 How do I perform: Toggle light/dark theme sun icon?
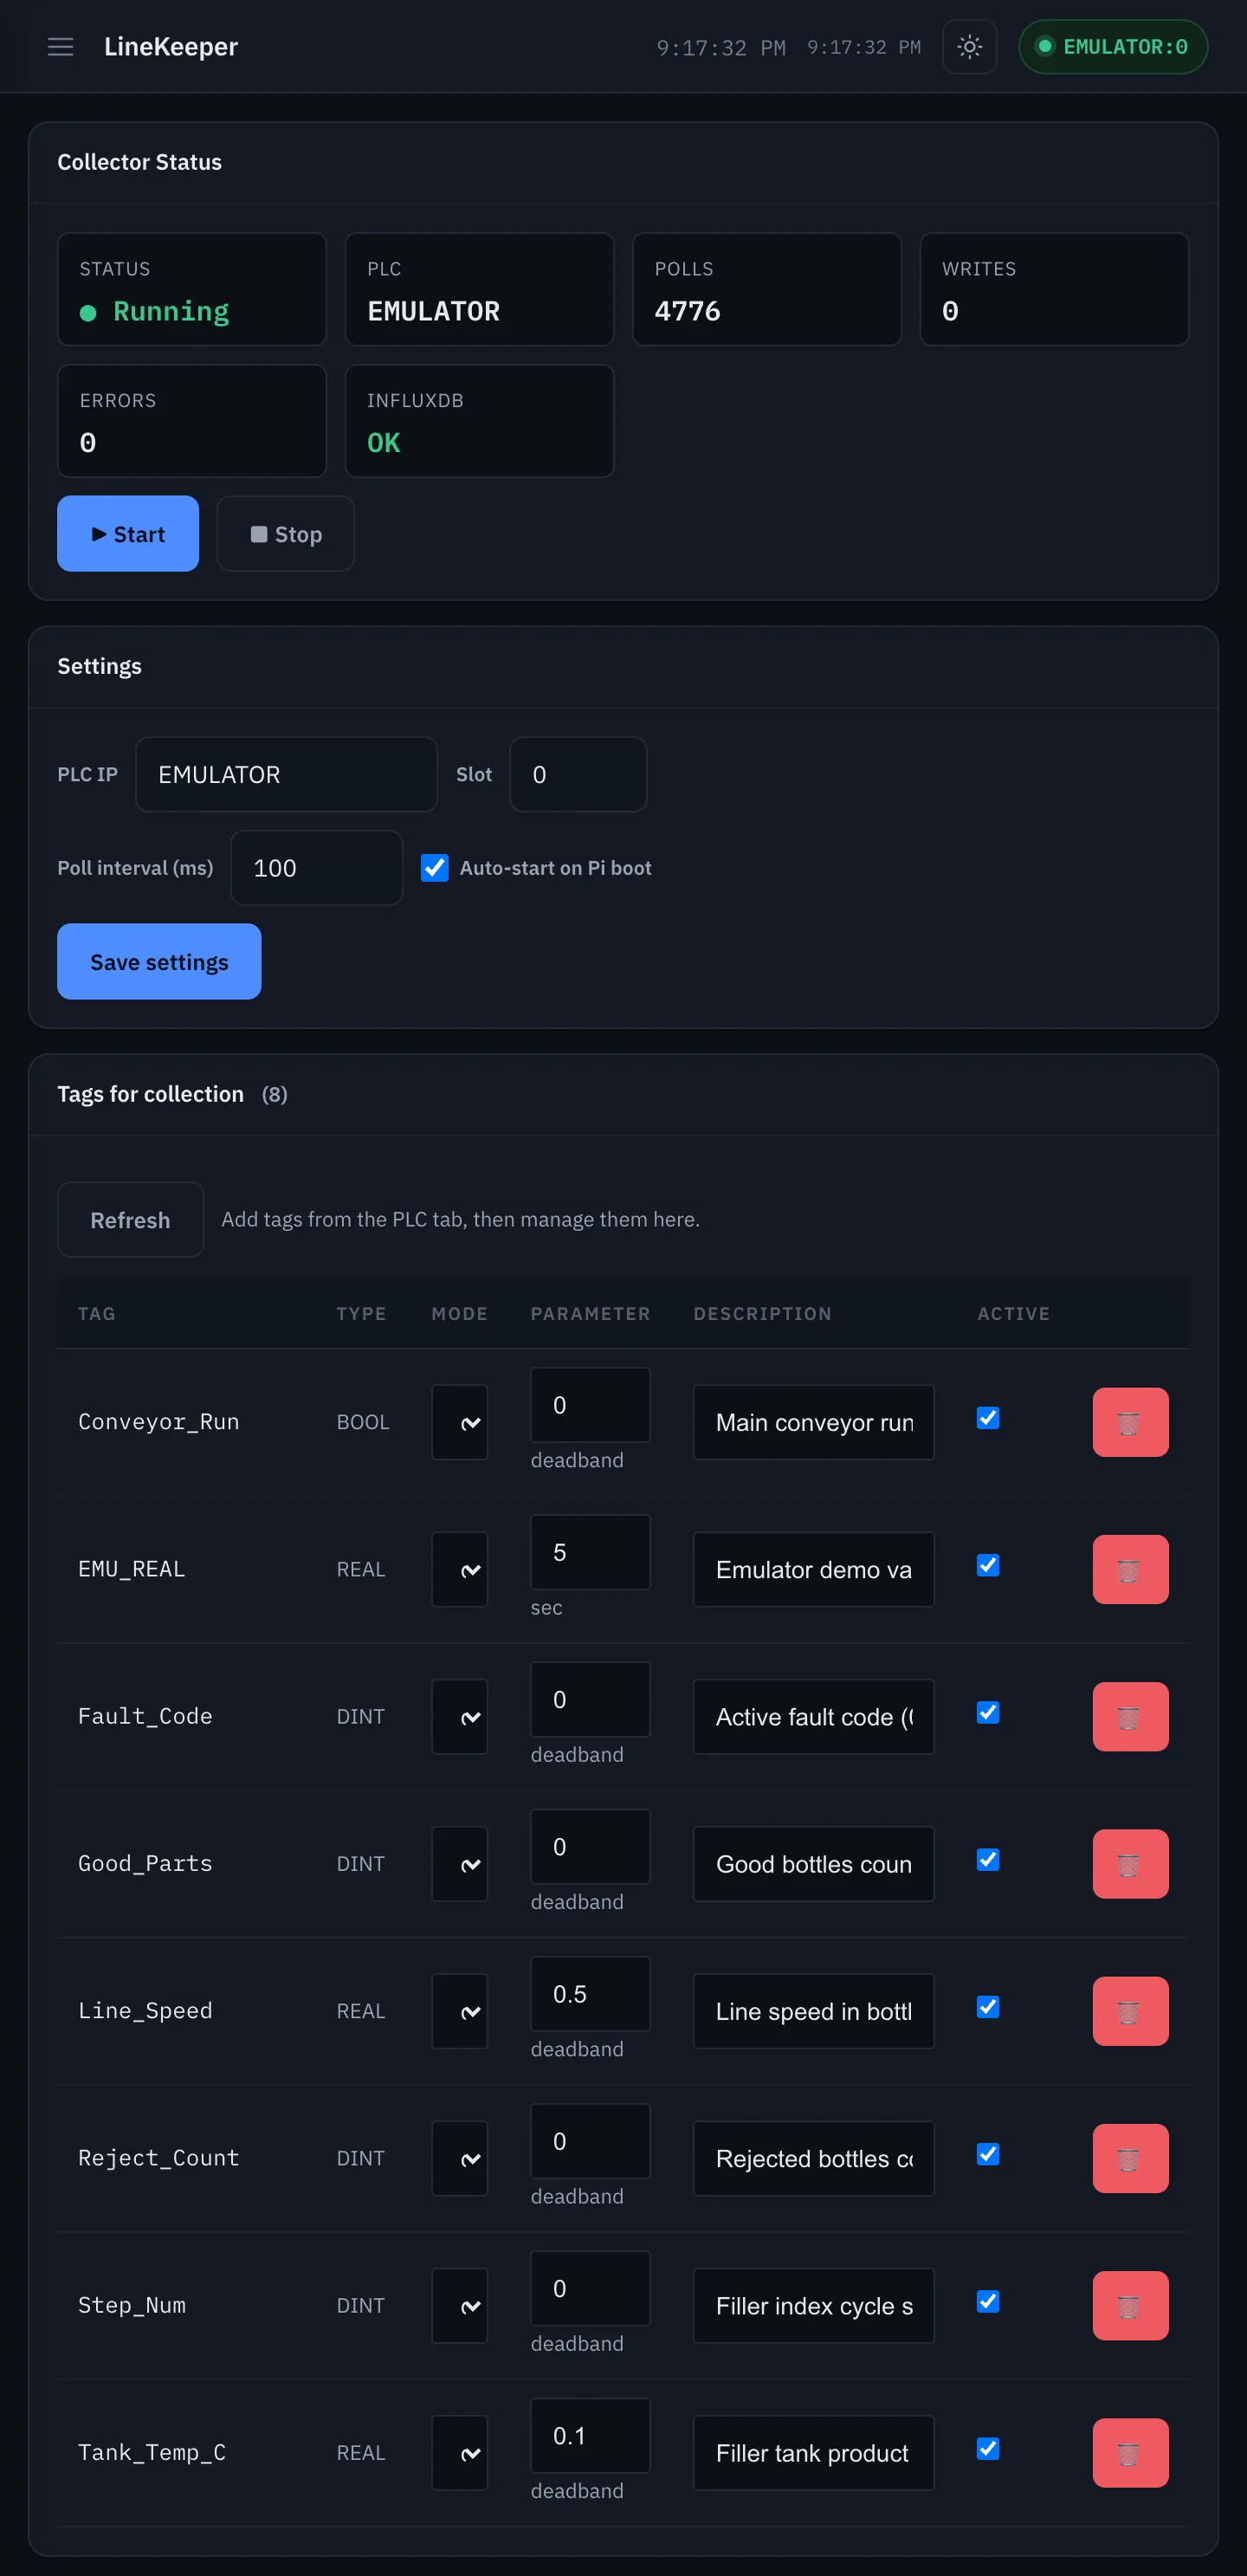tap(969, 47)
